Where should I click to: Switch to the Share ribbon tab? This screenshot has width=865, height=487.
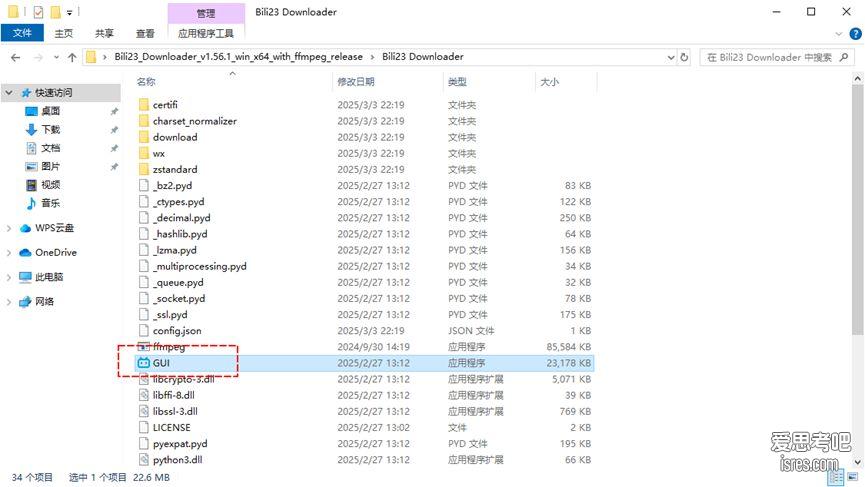[x=104, y=33]
